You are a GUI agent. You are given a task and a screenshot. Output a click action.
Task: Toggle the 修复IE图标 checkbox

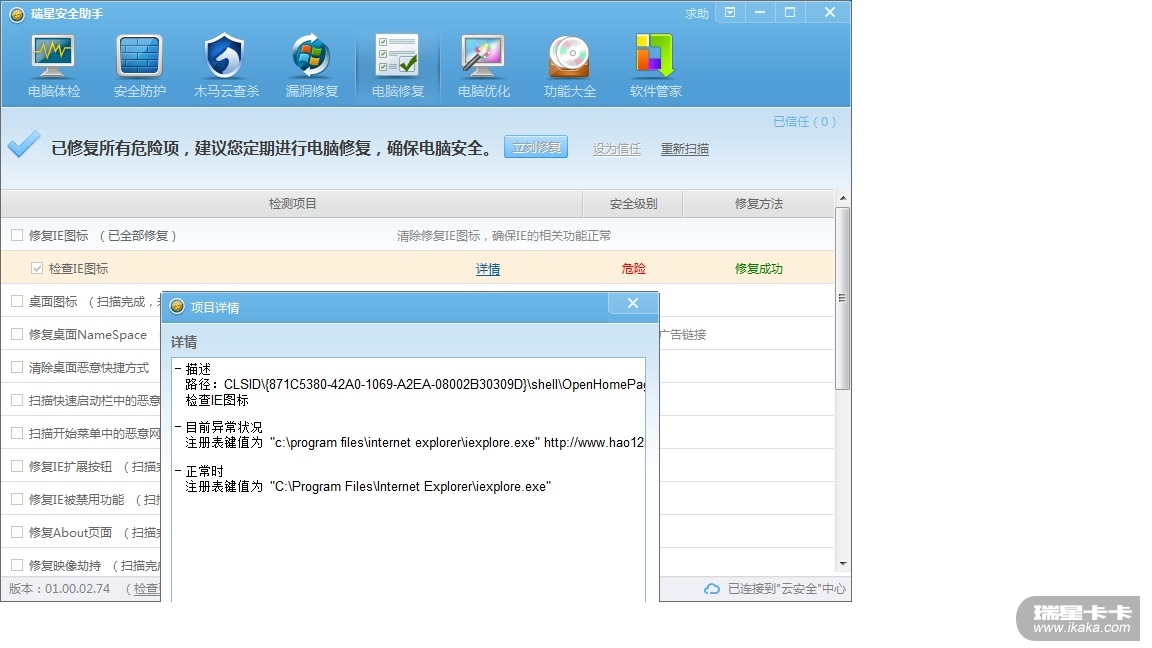(17, 235)
